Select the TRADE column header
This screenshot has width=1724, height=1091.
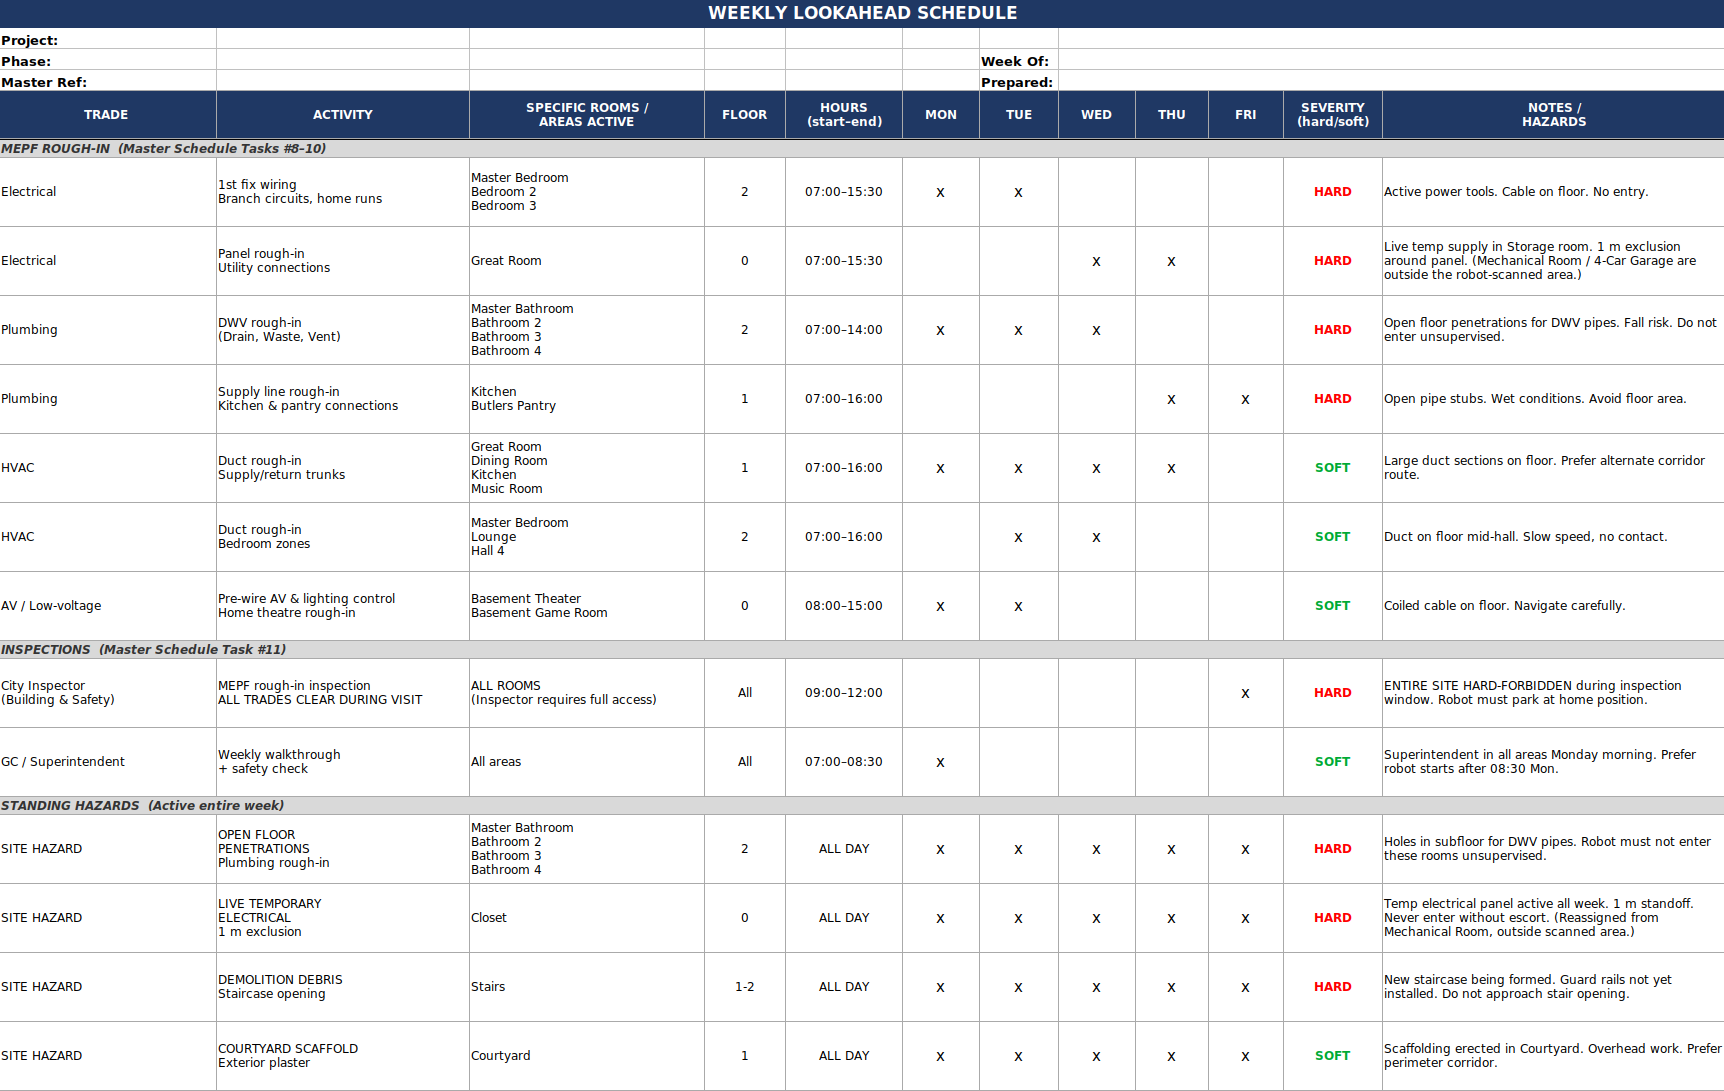pyautogui.click(x=108, y=115)
